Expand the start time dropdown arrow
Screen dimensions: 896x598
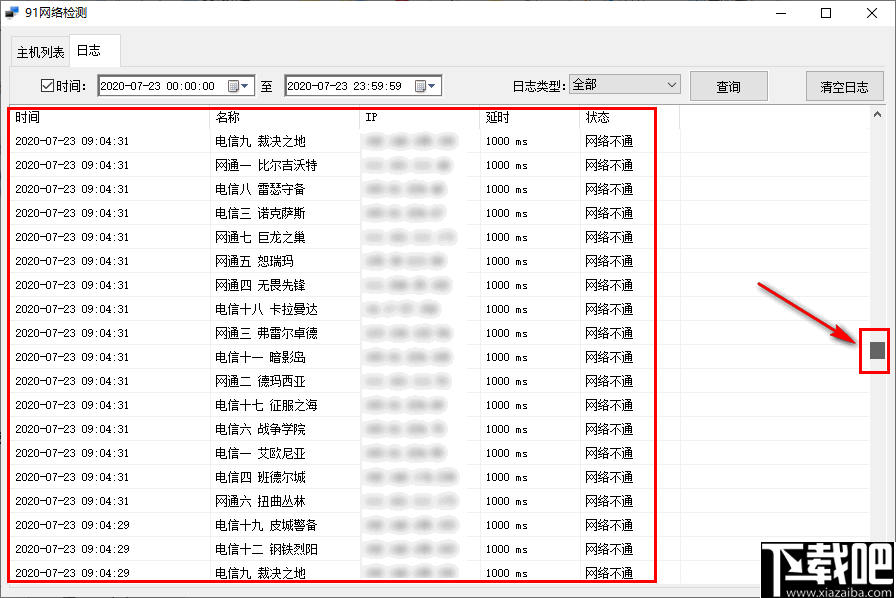[246, 85]
